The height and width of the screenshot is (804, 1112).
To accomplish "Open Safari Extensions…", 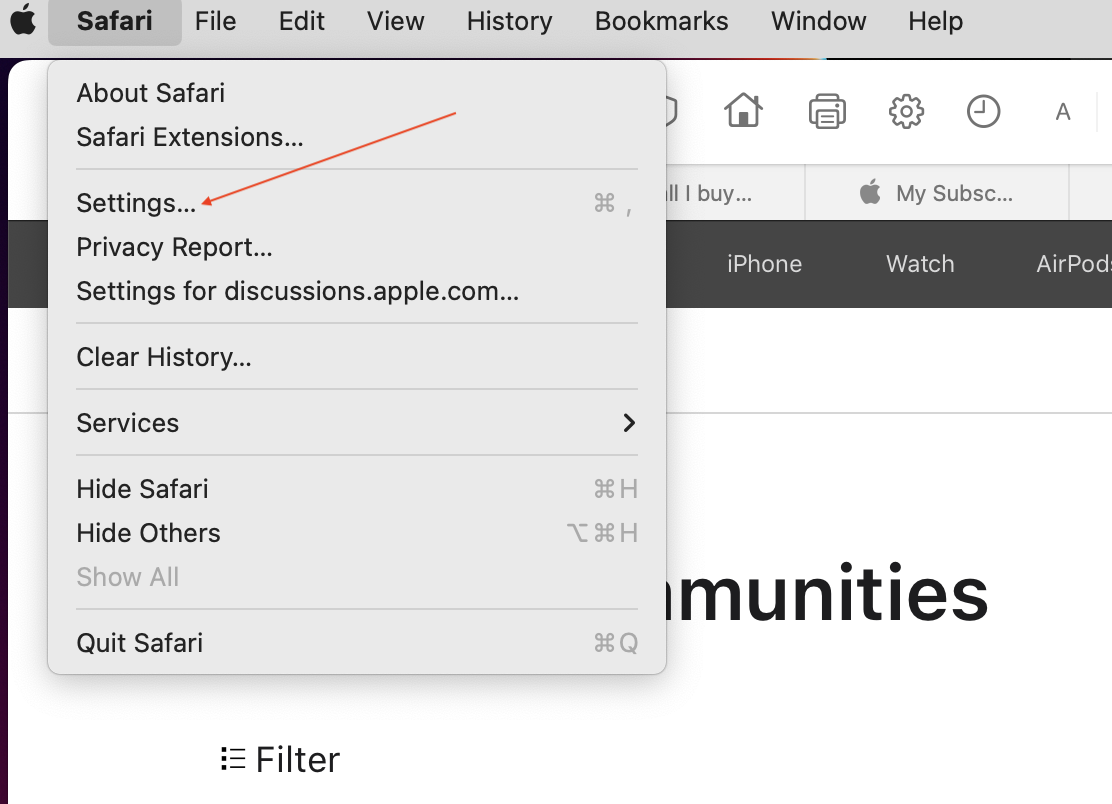I will point(357,137).
